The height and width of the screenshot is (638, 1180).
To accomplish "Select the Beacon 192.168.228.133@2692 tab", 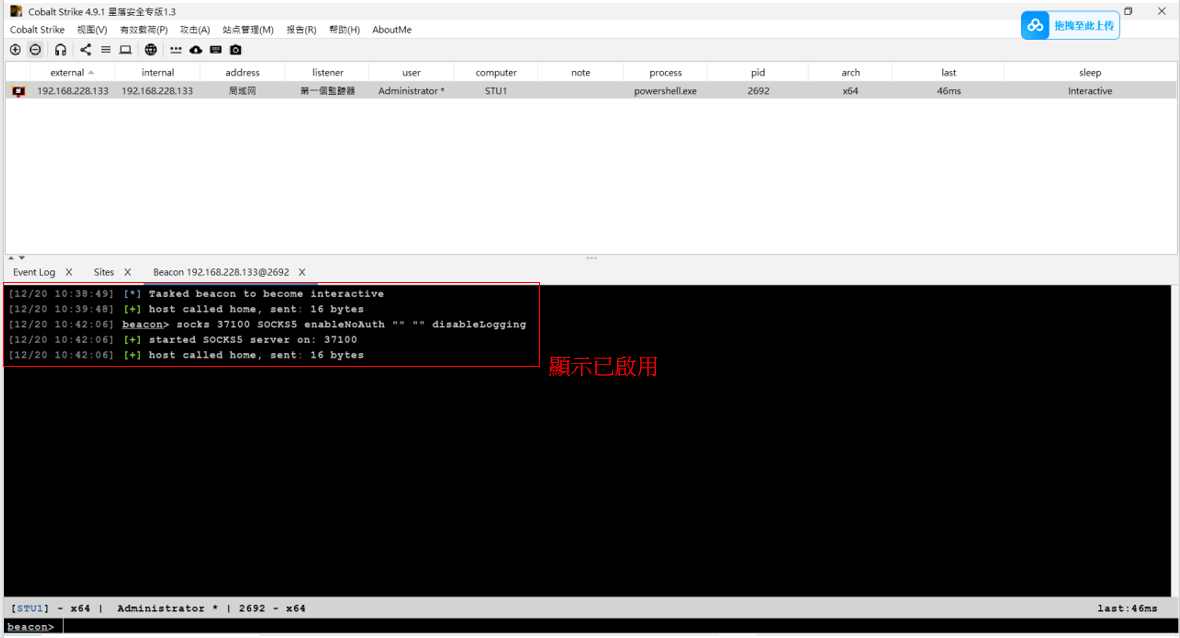I will click(x=221, y=272).
